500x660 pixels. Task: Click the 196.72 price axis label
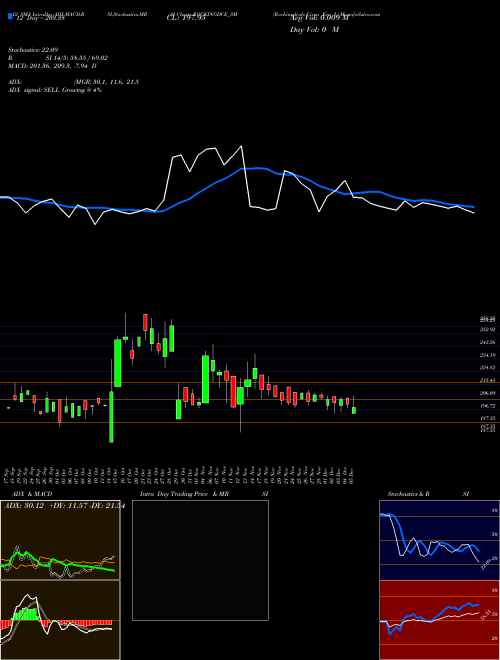coord(487,406)
